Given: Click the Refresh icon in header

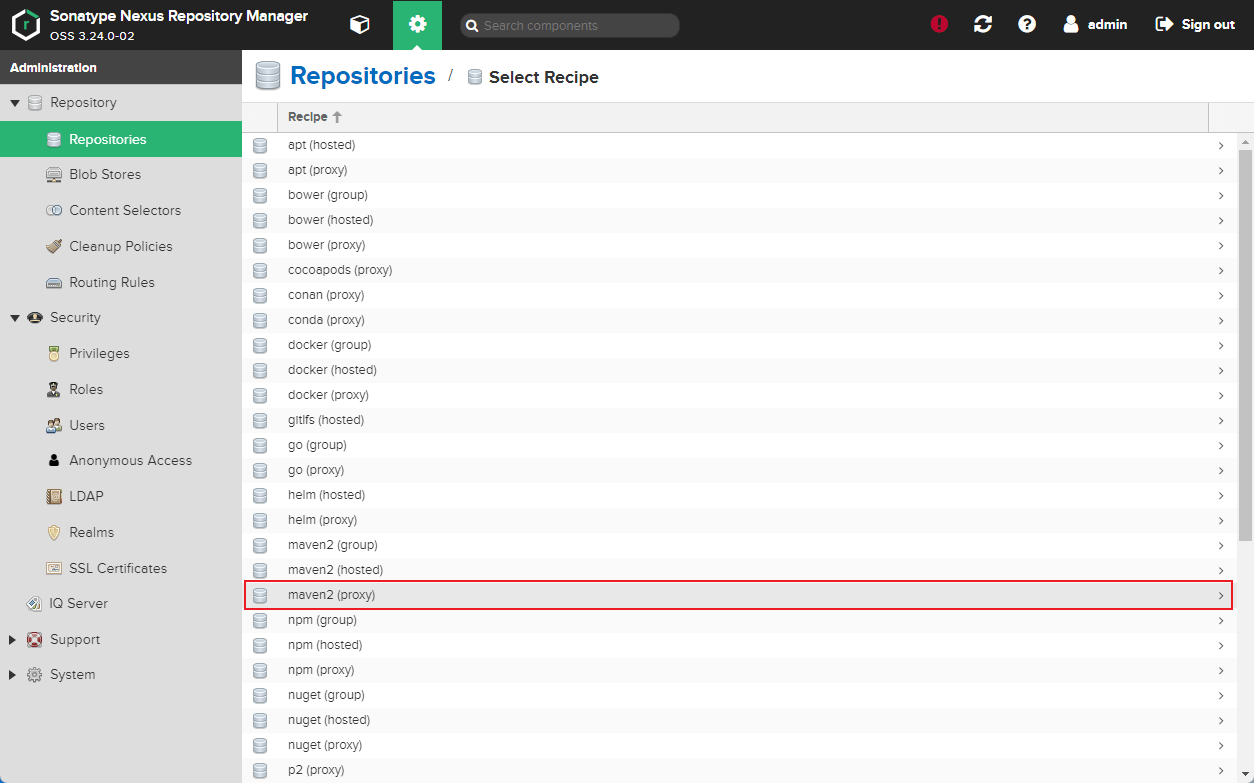Looking at the screenshot, I should point(983,24).
